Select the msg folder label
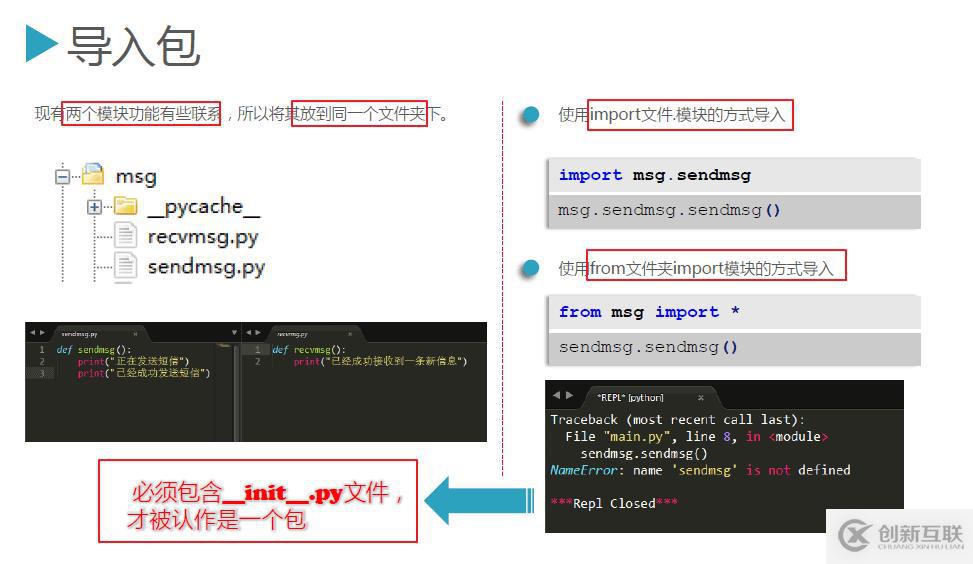This screenshot has height=564, width=973. pyautogui.click(x=137, y=177)
